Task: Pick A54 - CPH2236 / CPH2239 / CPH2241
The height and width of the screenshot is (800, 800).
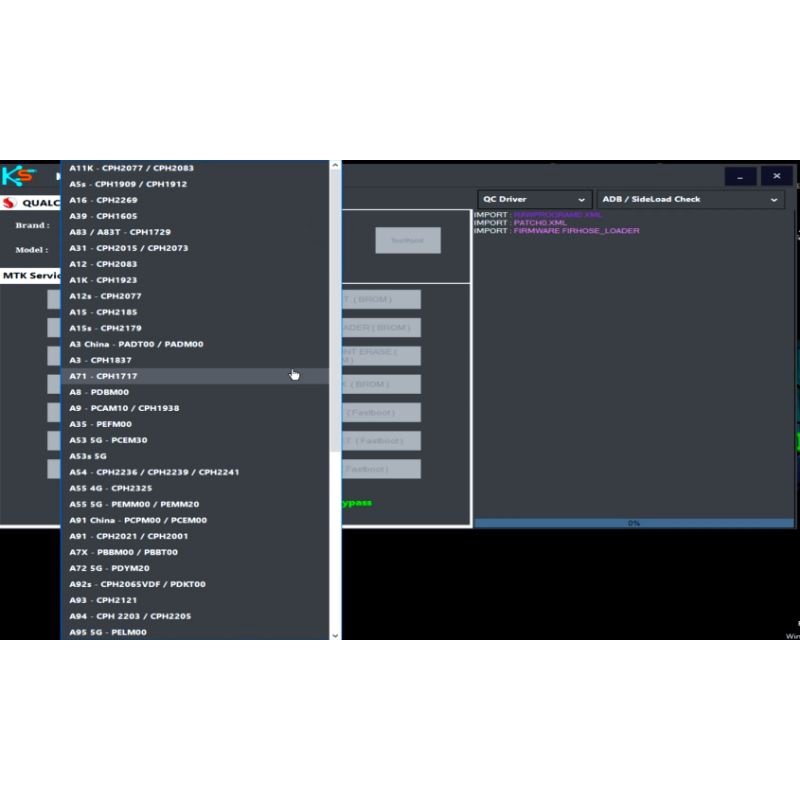Action: pyautogui.click(x=195, y=472)
